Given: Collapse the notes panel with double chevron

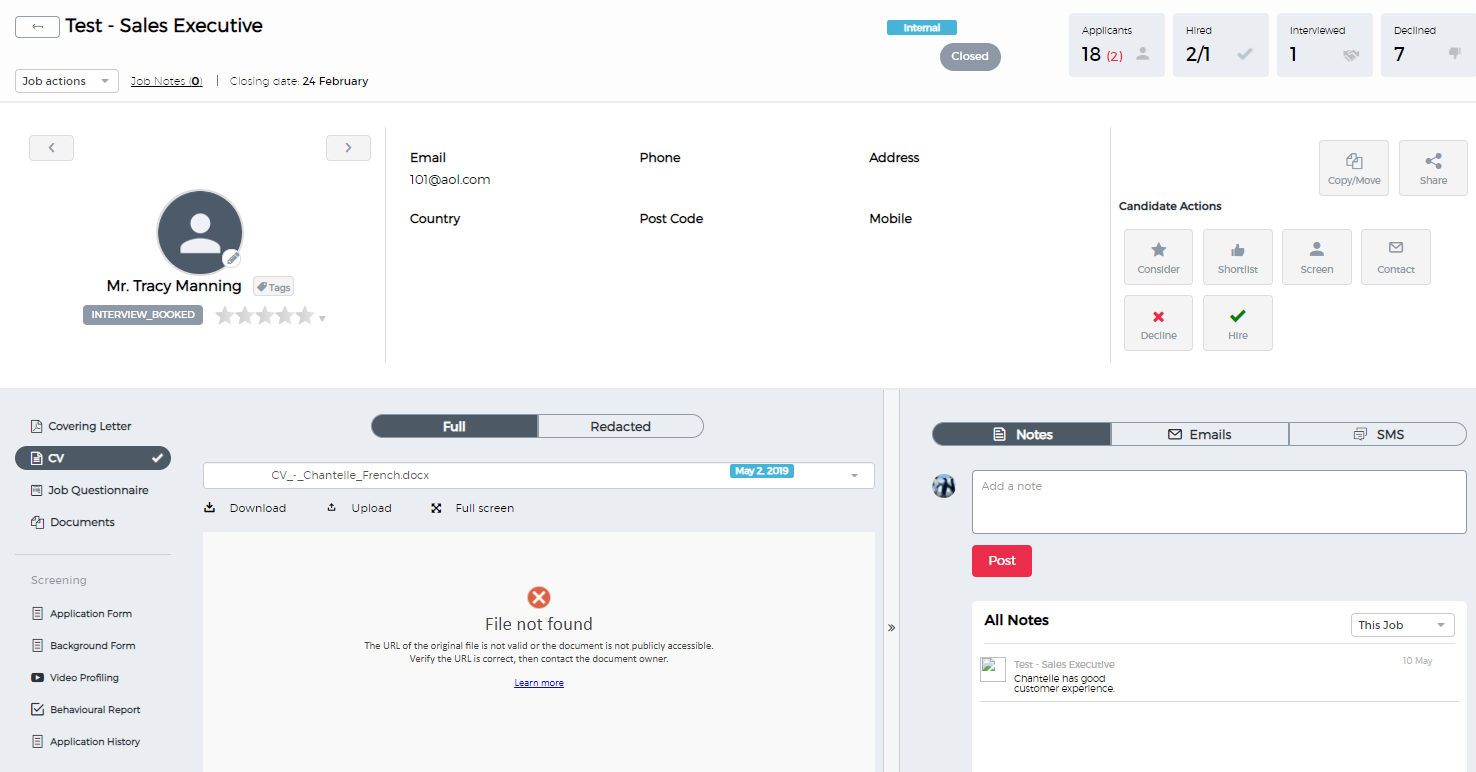Looking at the screenshot, I should click(891, 628).
